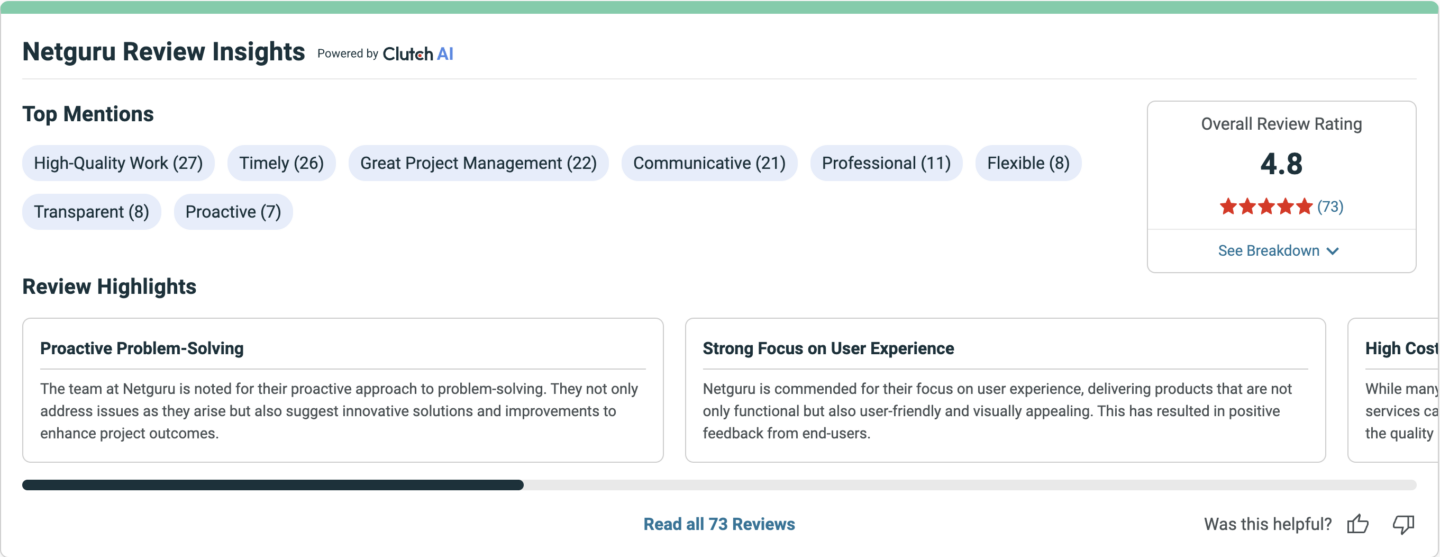Click the five red stars rating

1266,207
